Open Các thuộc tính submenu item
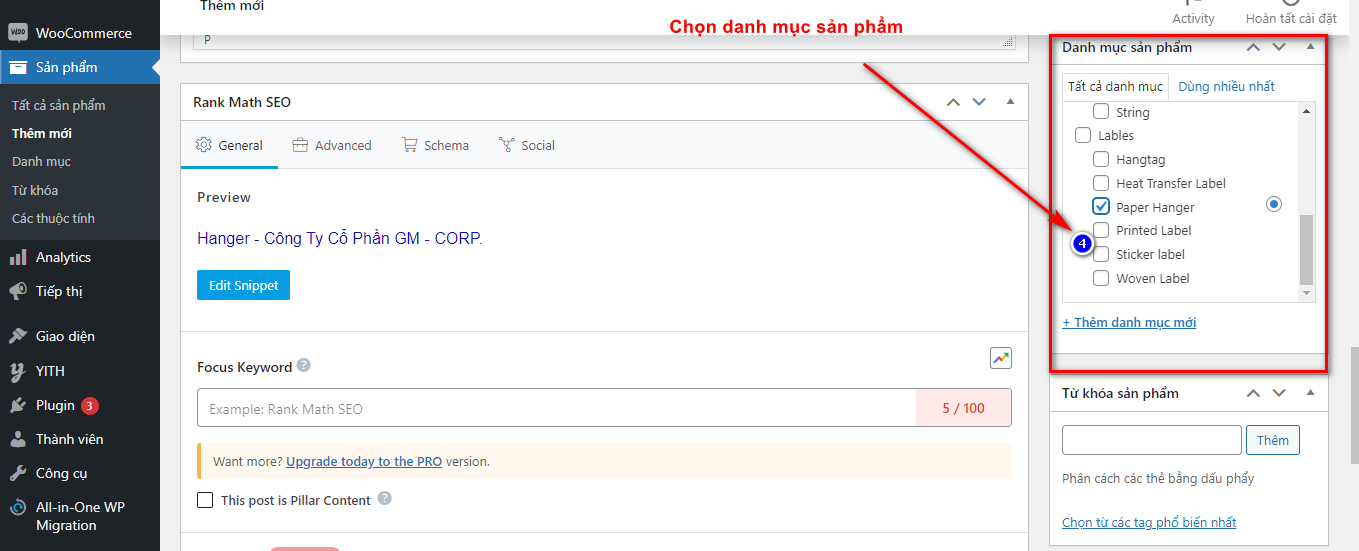Viewport: 1359px width, 551px height. coord(53,218)
